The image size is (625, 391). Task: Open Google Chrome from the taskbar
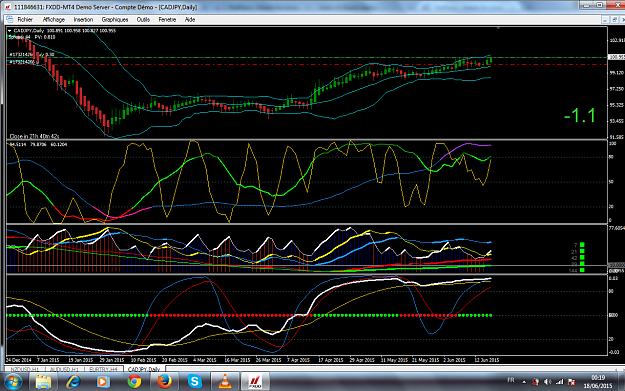coord(134,382)
